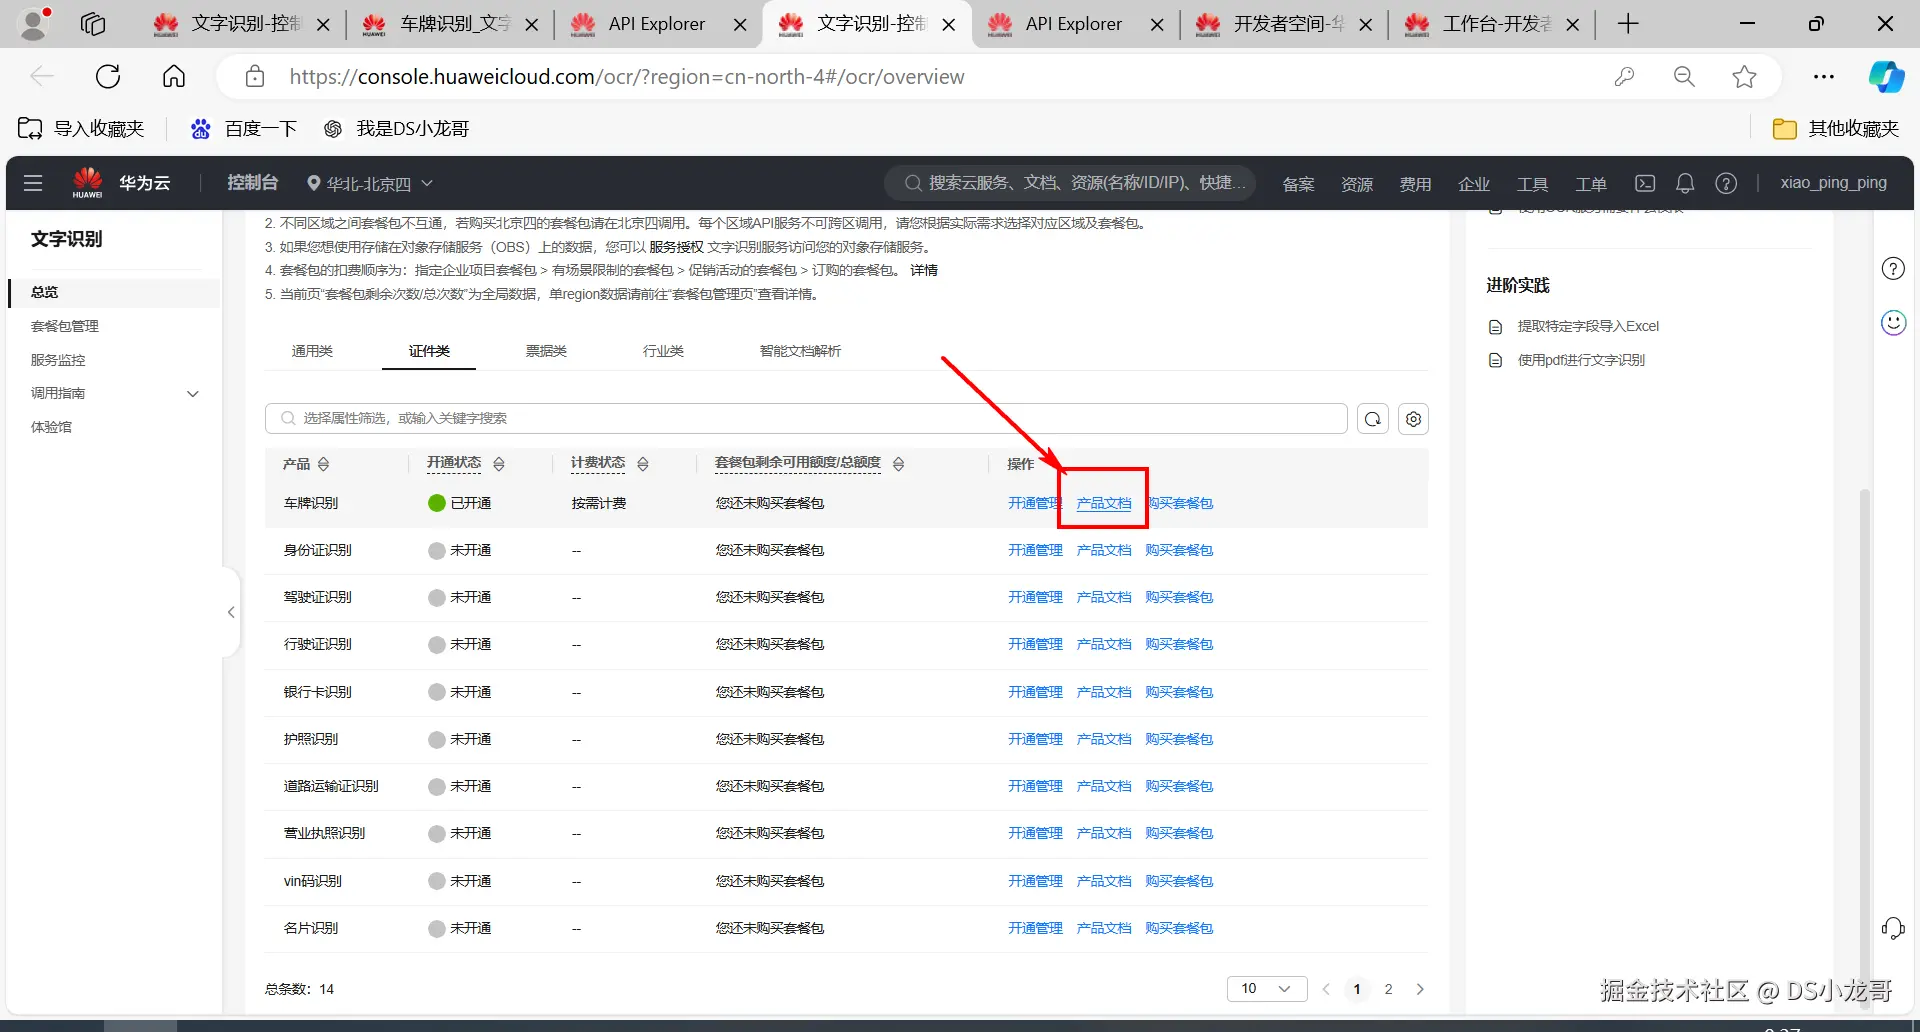The image size is (1920, 1032).
Task: Click the cloud services search box
Action: [x=1070, y=183]
